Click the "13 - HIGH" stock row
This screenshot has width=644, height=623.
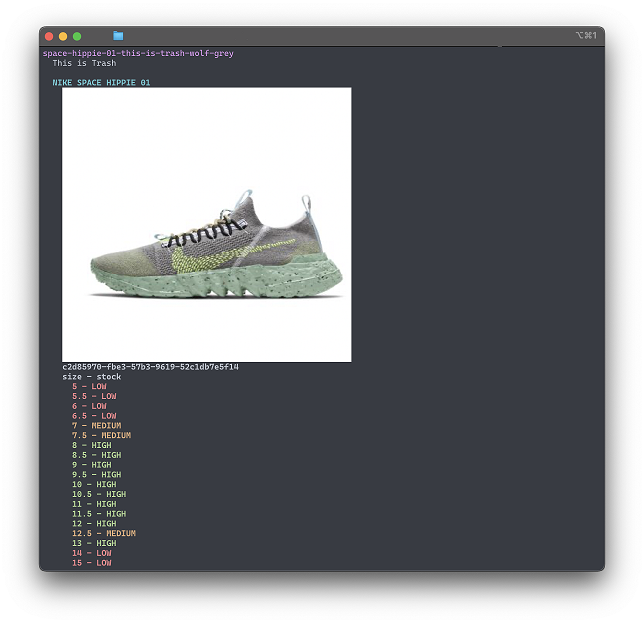[94, 543]
